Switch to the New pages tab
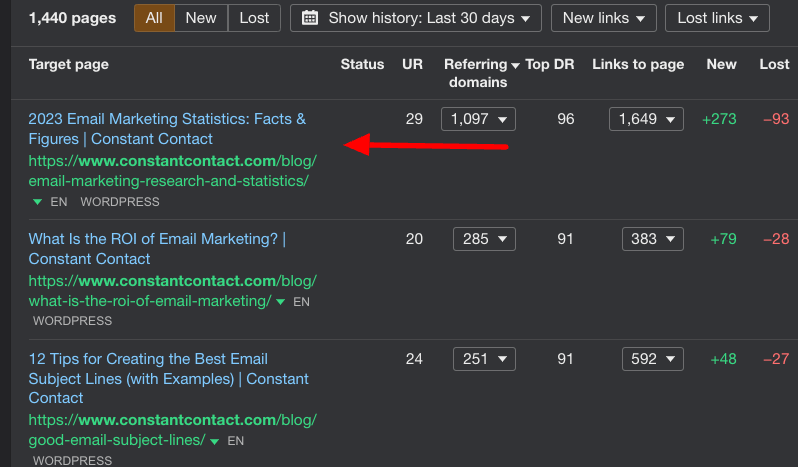The width and height of the screenshot is (798, 467). coord(201,18)
